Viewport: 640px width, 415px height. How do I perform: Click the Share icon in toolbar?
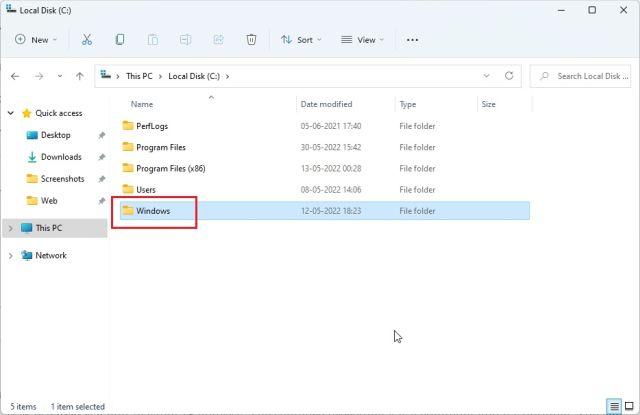218,40
